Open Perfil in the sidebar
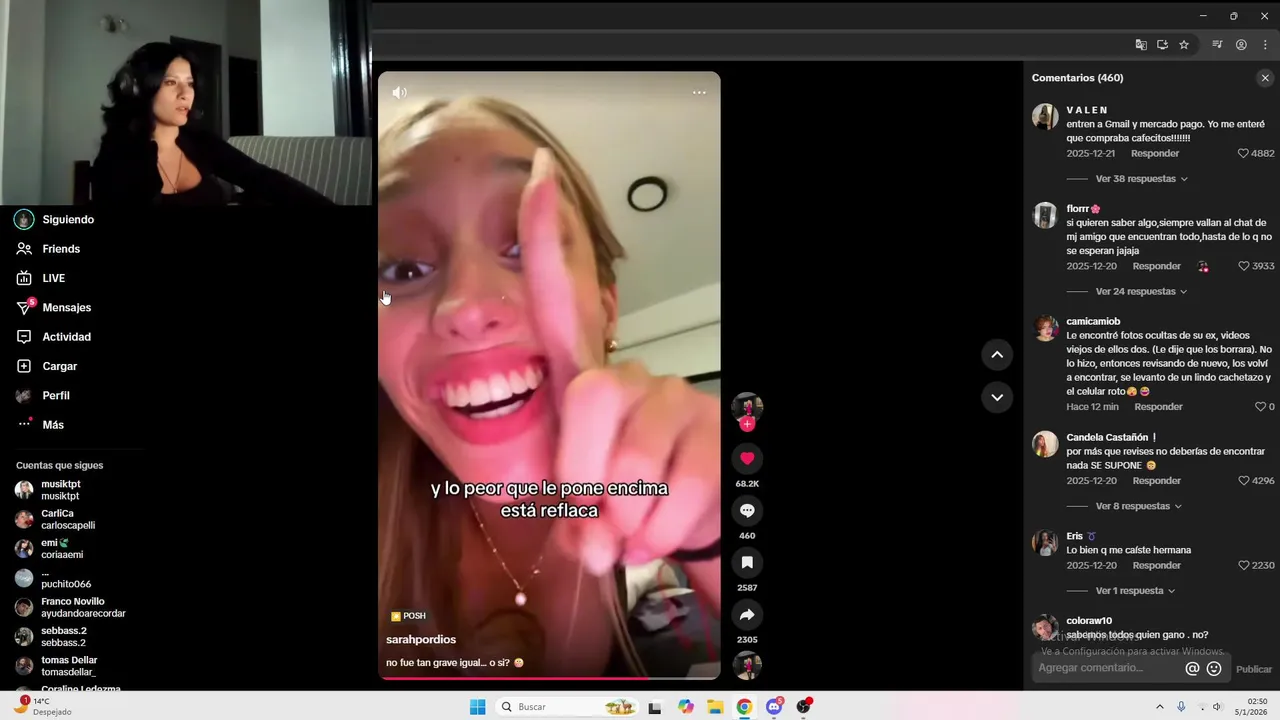The height and width of the screenshot is (720, 1280). pyautogui.click(x=56, y=396)
